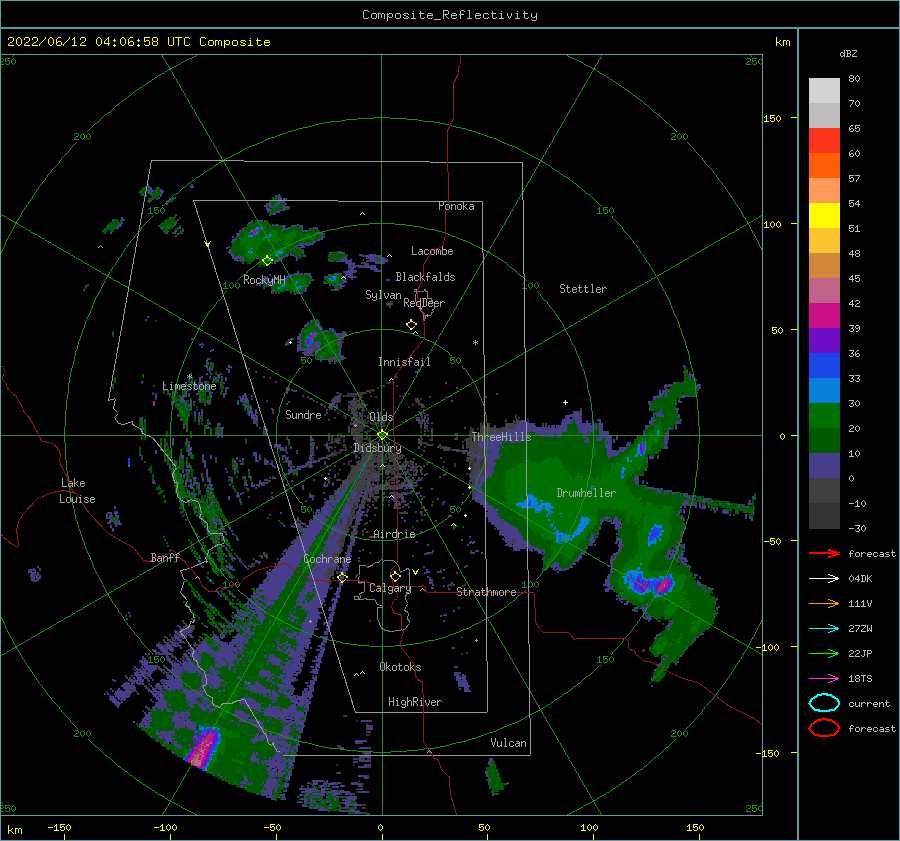Click the RockyMH label
The width and height of the screenshot is (900, 841).
tap(264, 280)
